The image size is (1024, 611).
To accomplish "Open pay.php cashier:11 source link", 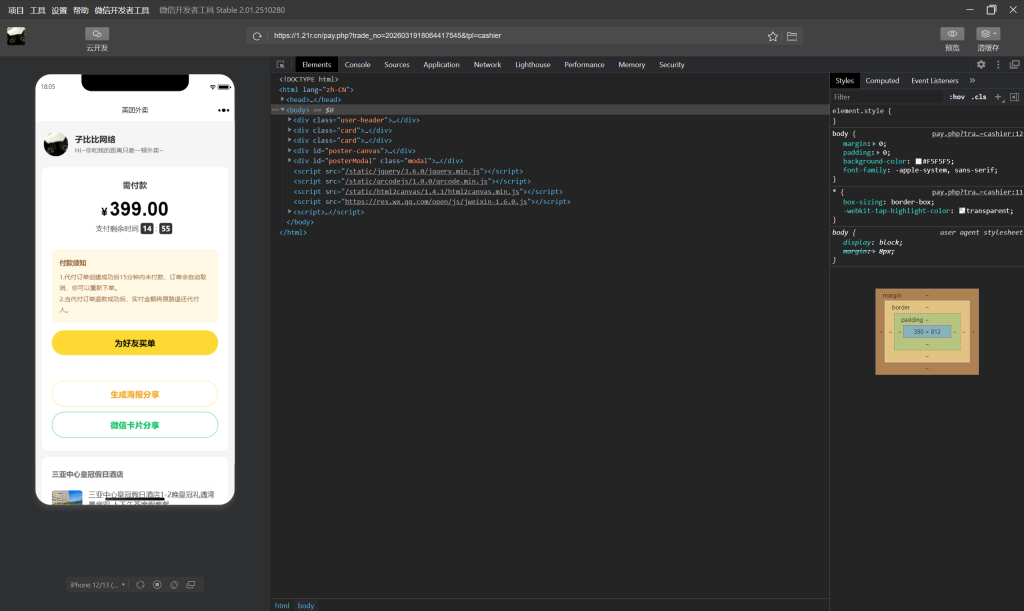I will [977, 193].
